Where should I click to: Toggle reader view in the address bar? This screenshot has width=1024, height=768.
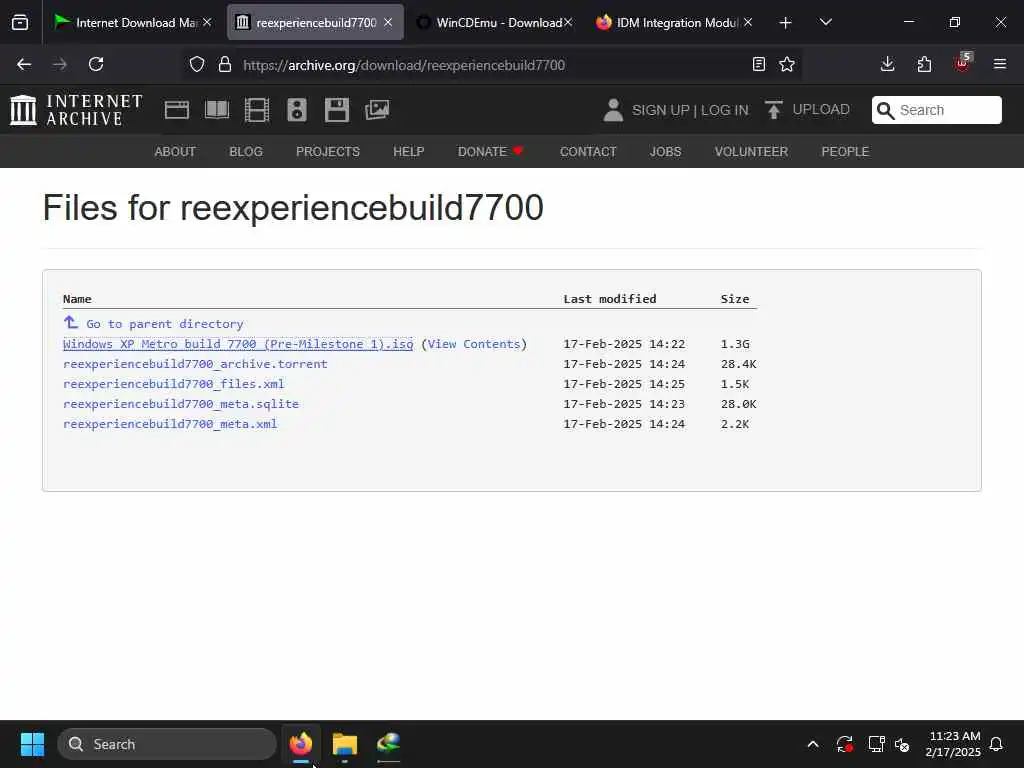[758, 64]
